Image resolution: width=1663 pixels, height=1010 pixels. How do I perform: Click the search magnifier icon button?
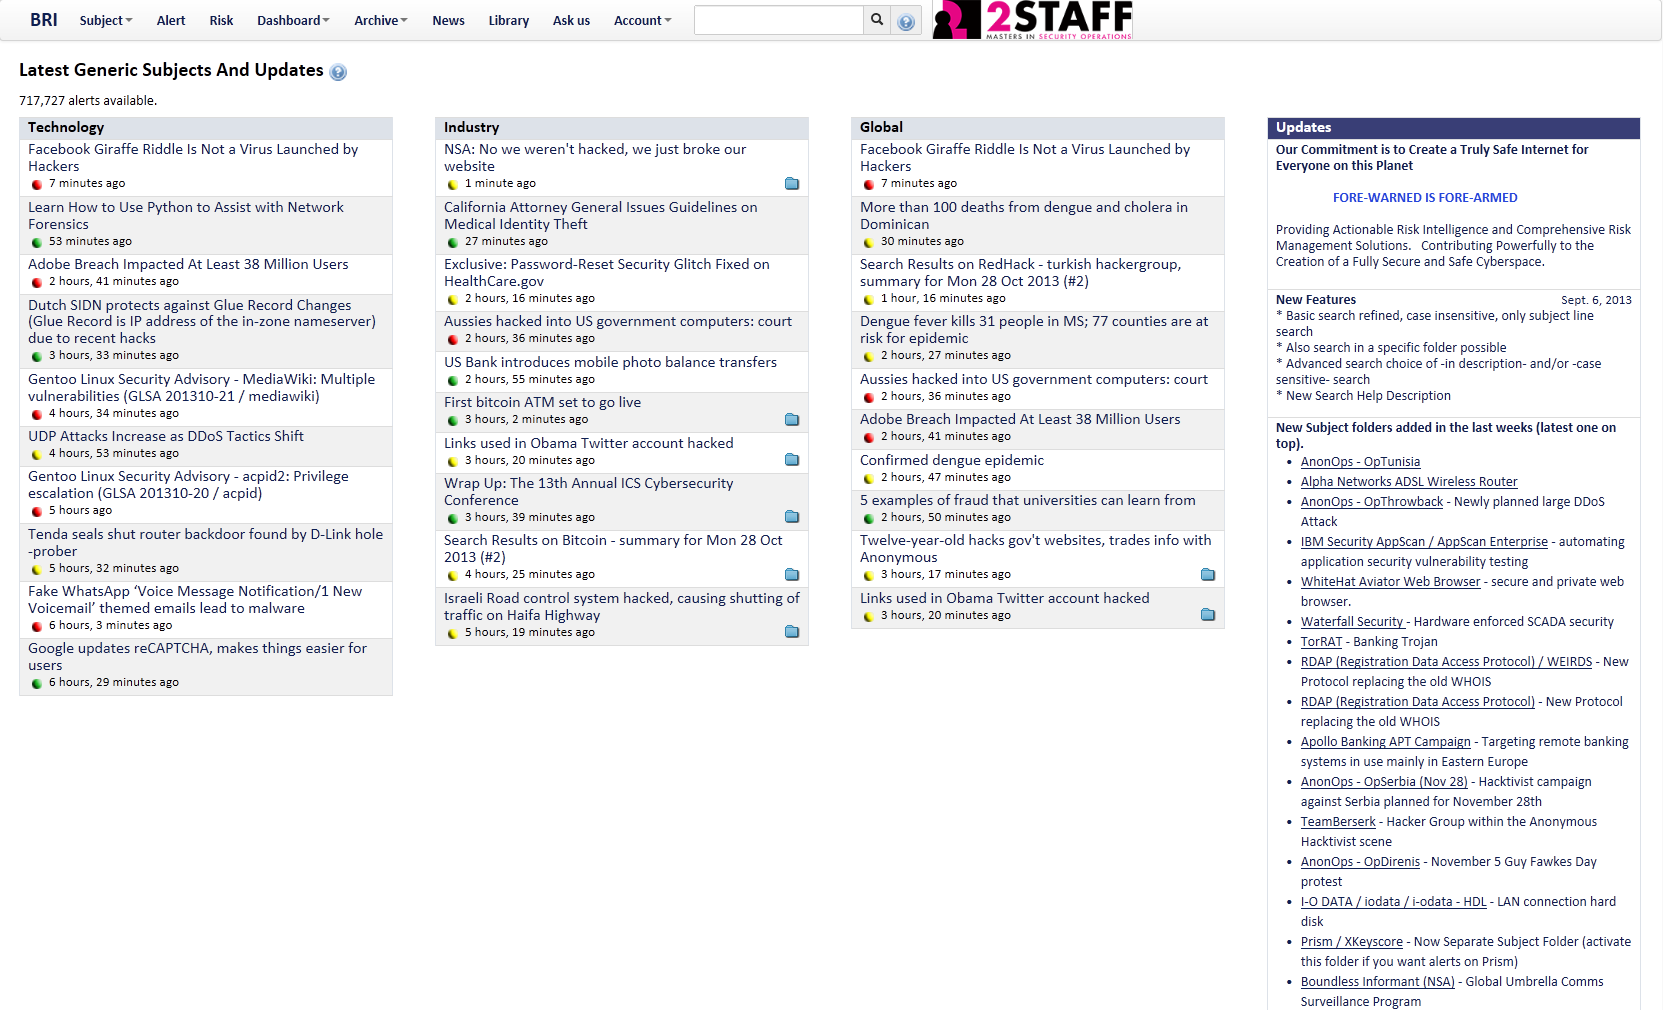pyautogui.click(x=877, y=20)
